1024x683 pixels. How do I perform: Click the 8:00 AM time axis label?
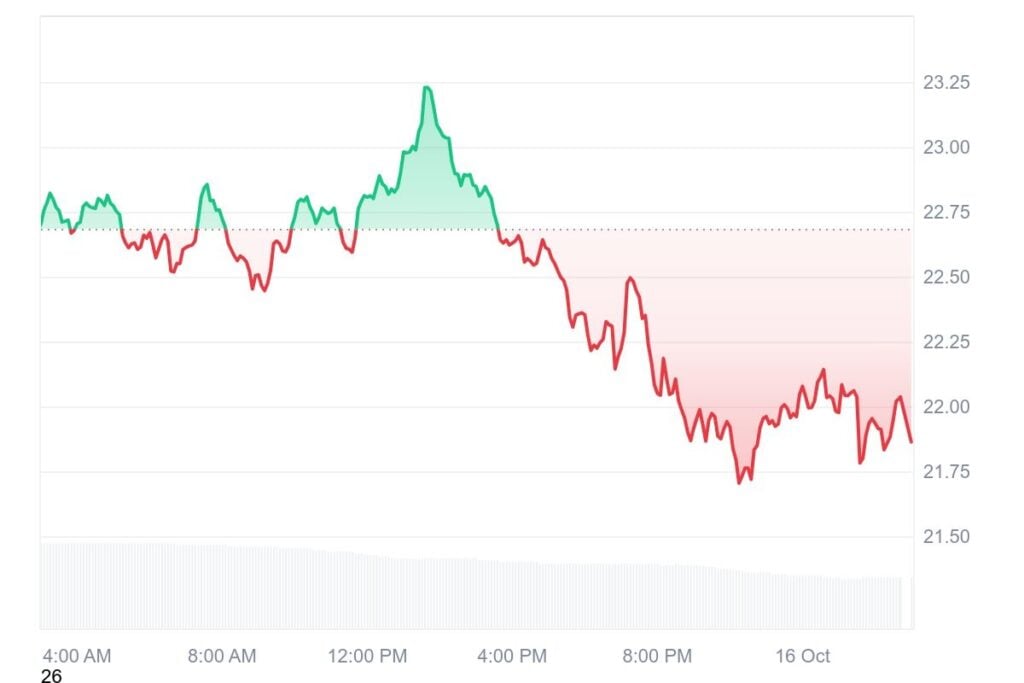(222, 656)
